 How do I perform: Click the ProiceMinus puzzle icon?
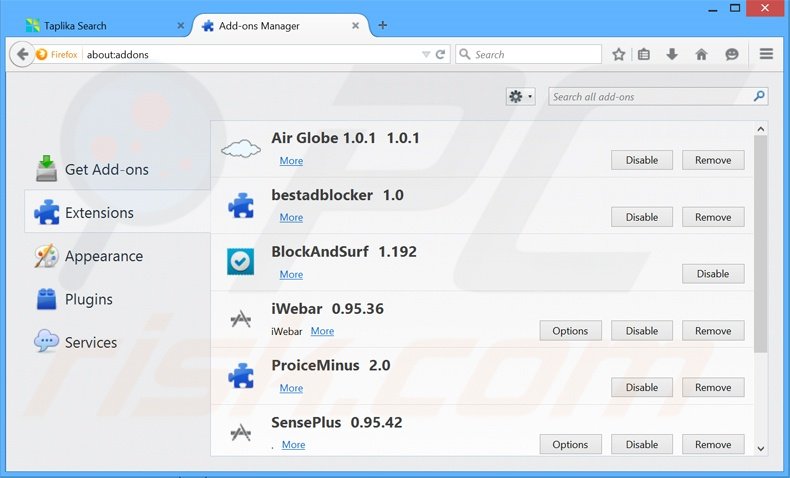(241, 376)
